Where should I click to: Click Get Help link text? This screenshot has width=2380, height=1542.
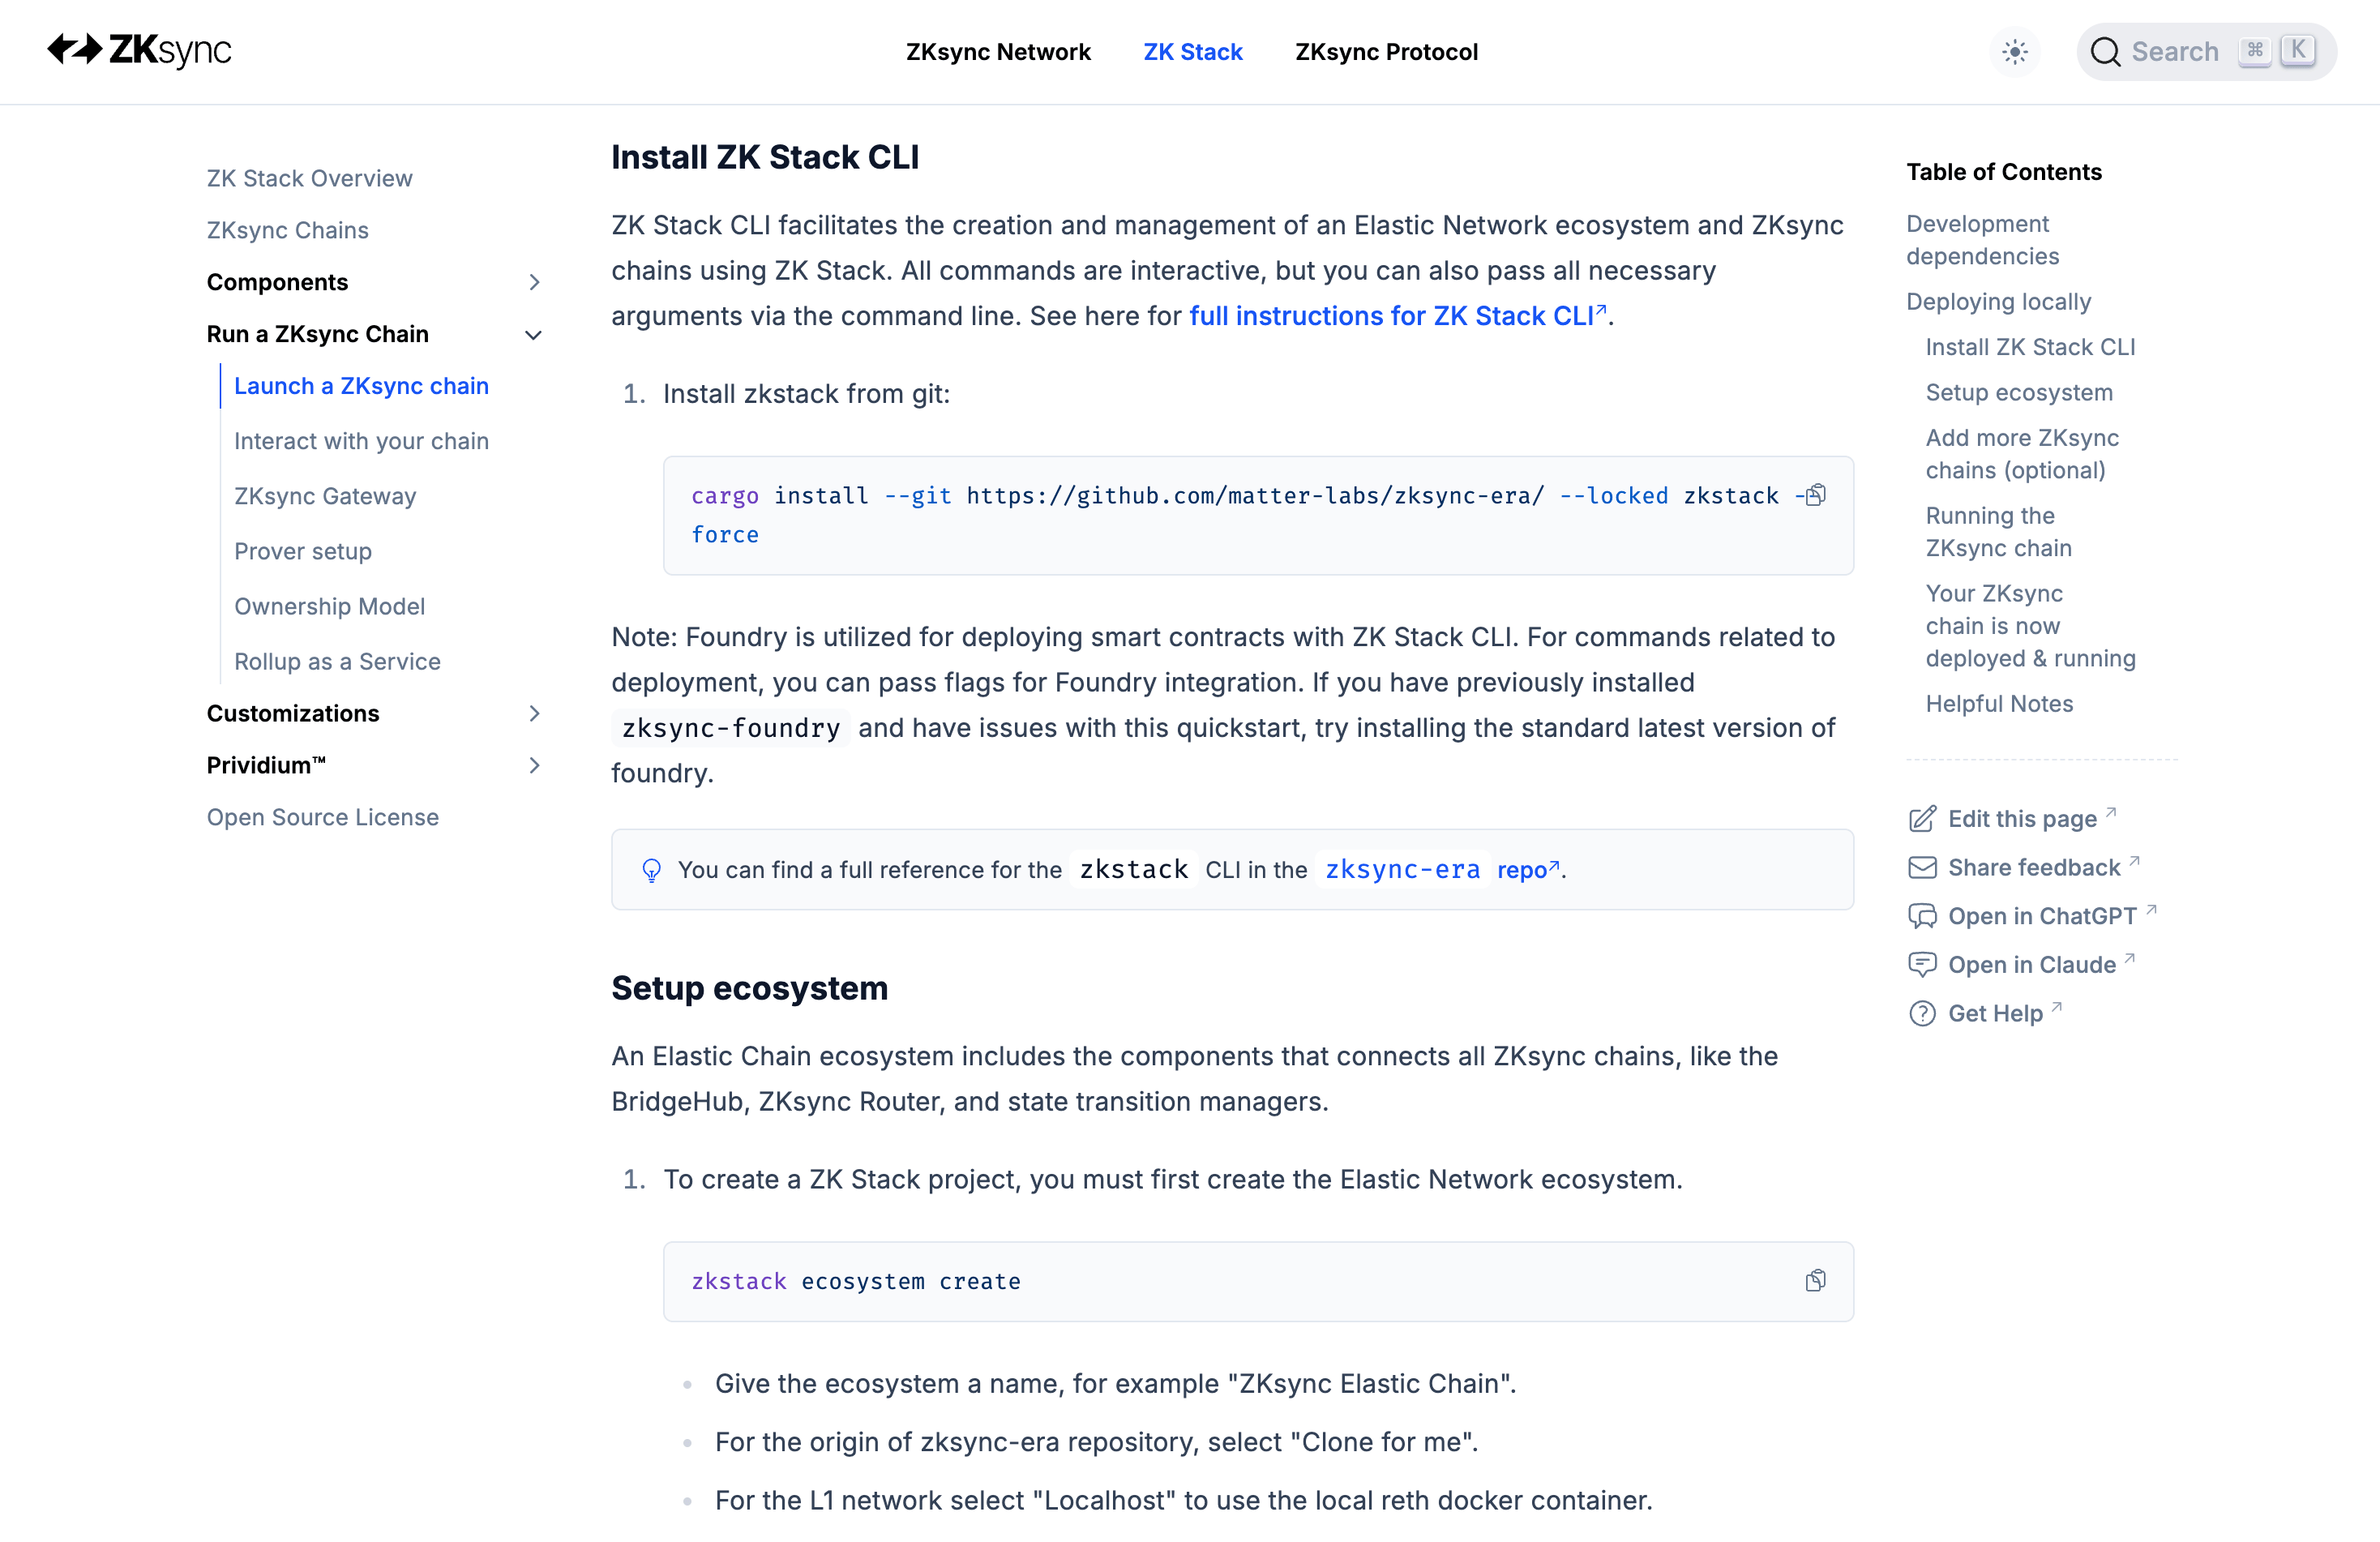[x=1995, y=1014]
